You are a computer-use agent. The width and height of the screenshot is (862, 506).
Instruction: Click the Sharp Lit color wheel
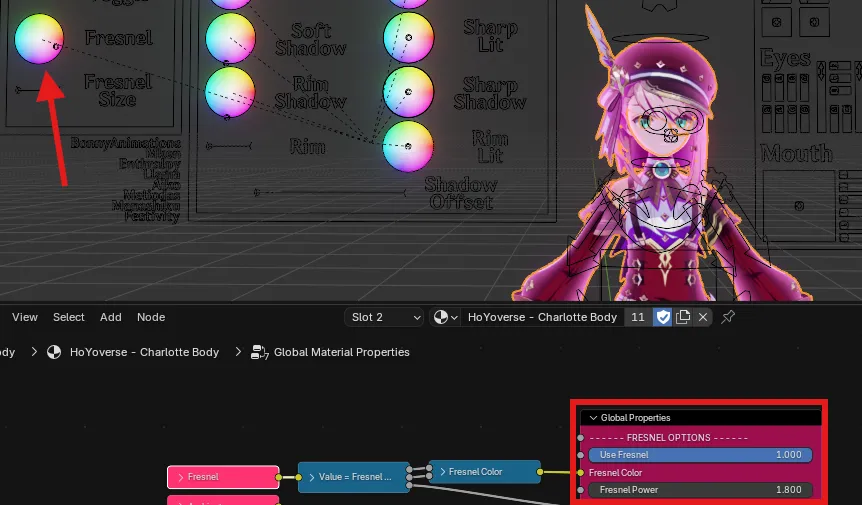coord(408,37)
